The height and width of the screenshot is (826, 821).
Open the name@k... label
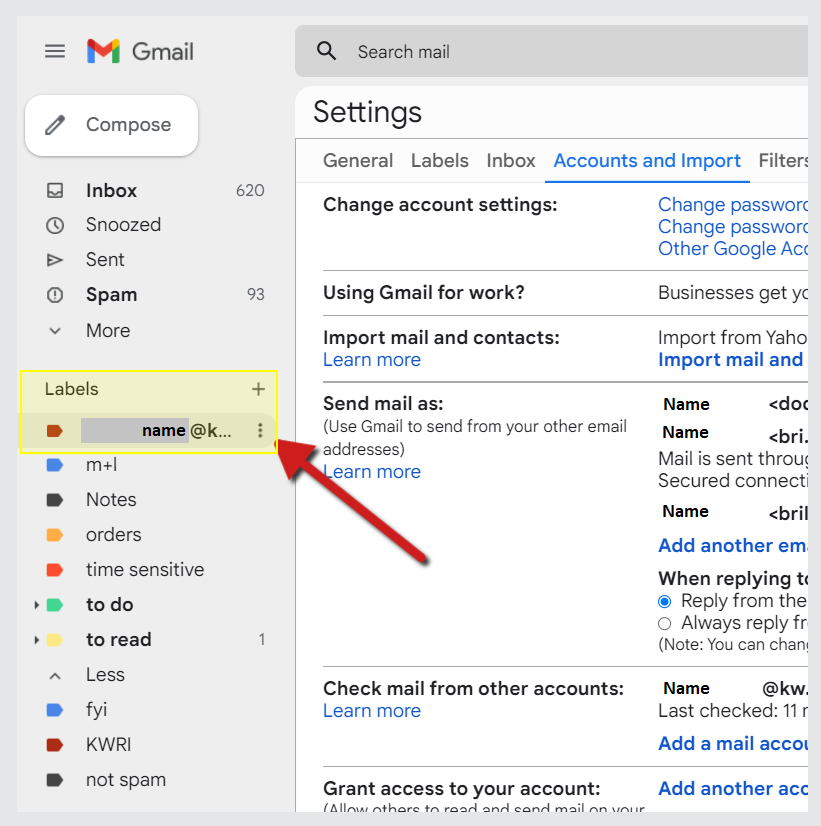[156, 430]
